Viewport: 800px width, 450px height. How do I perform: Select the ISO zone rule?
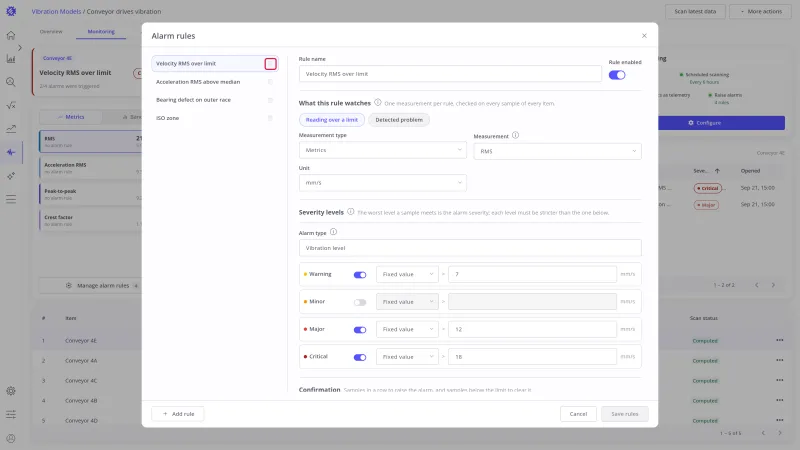215,118
